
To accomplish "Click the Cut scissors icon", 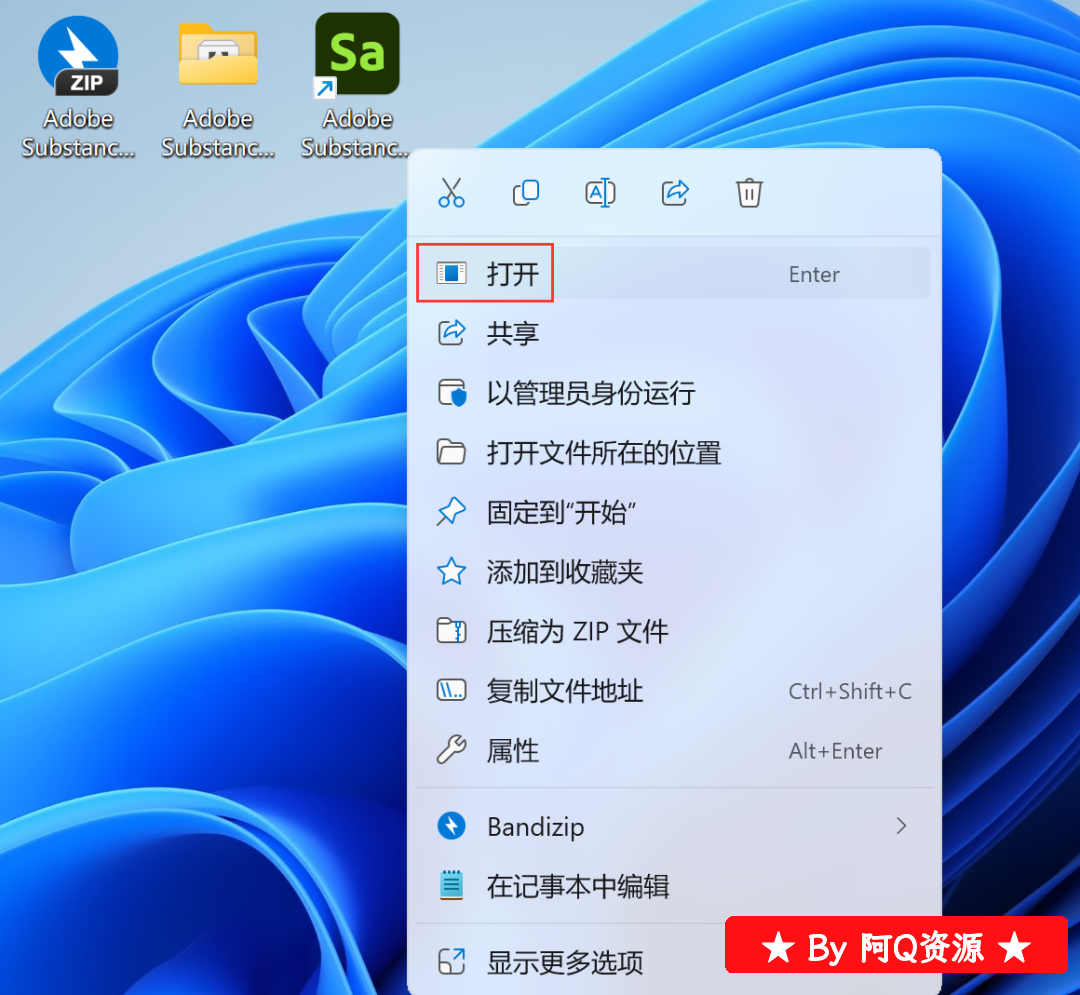I will click(451, 192).
